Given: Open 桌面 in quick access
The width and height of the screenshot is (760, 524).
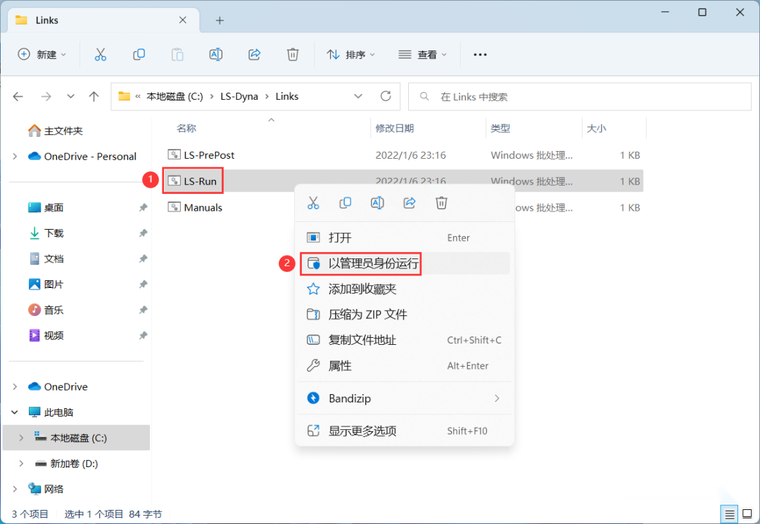Looking at the screenshot, I should tap(46, 207).
